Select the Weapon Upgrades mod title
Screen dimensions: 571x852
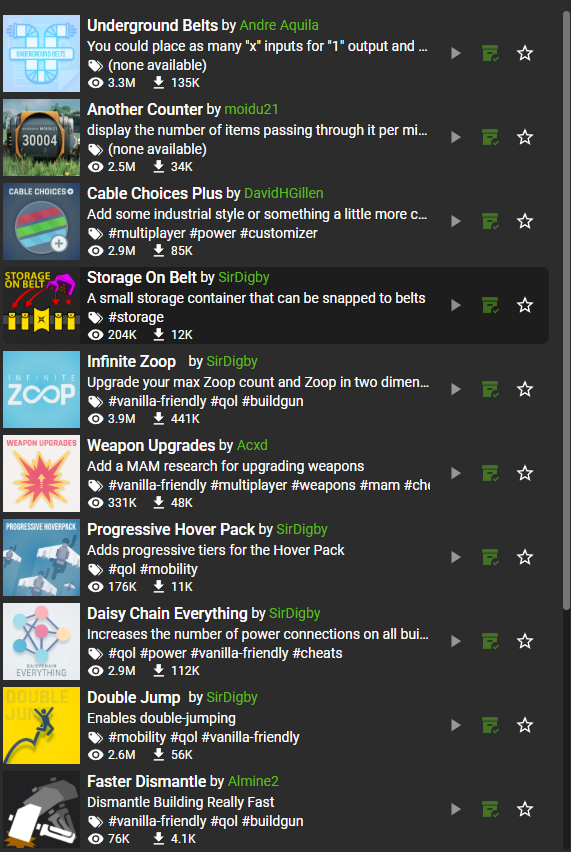pyautogui.click(x=151, y=446)
